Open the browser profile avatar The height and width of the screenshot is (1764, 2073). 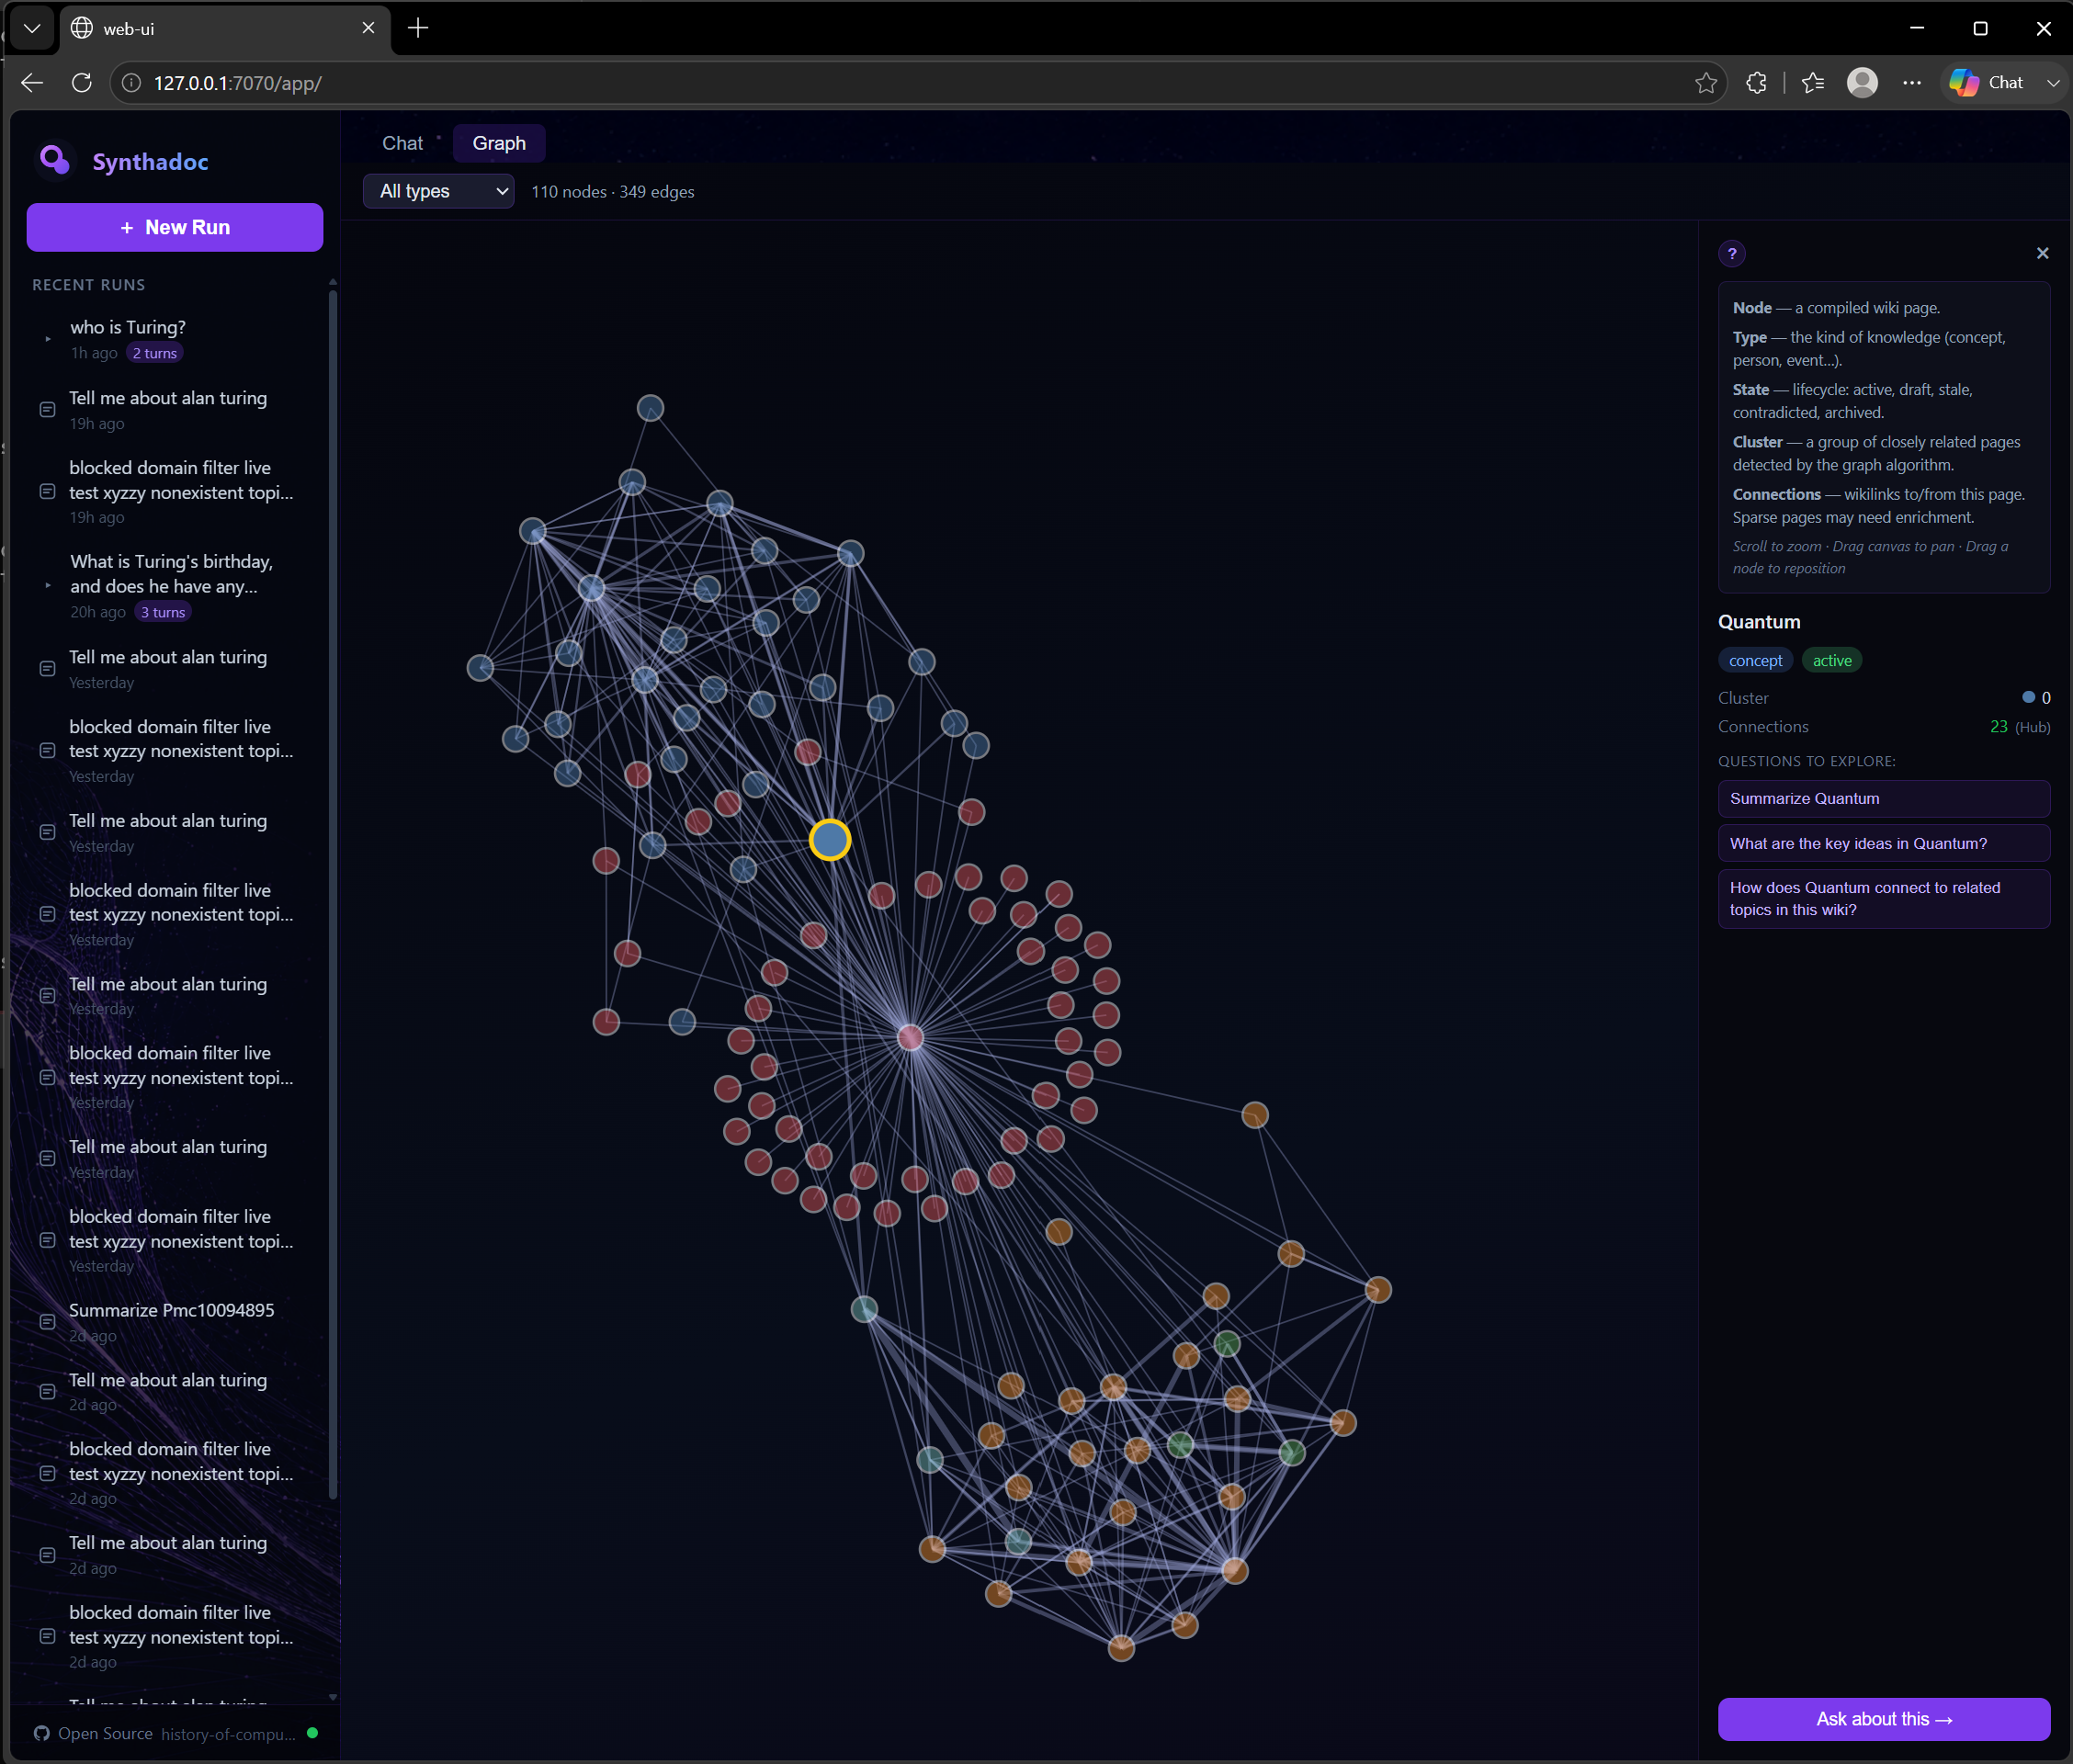pos(1862,83)
